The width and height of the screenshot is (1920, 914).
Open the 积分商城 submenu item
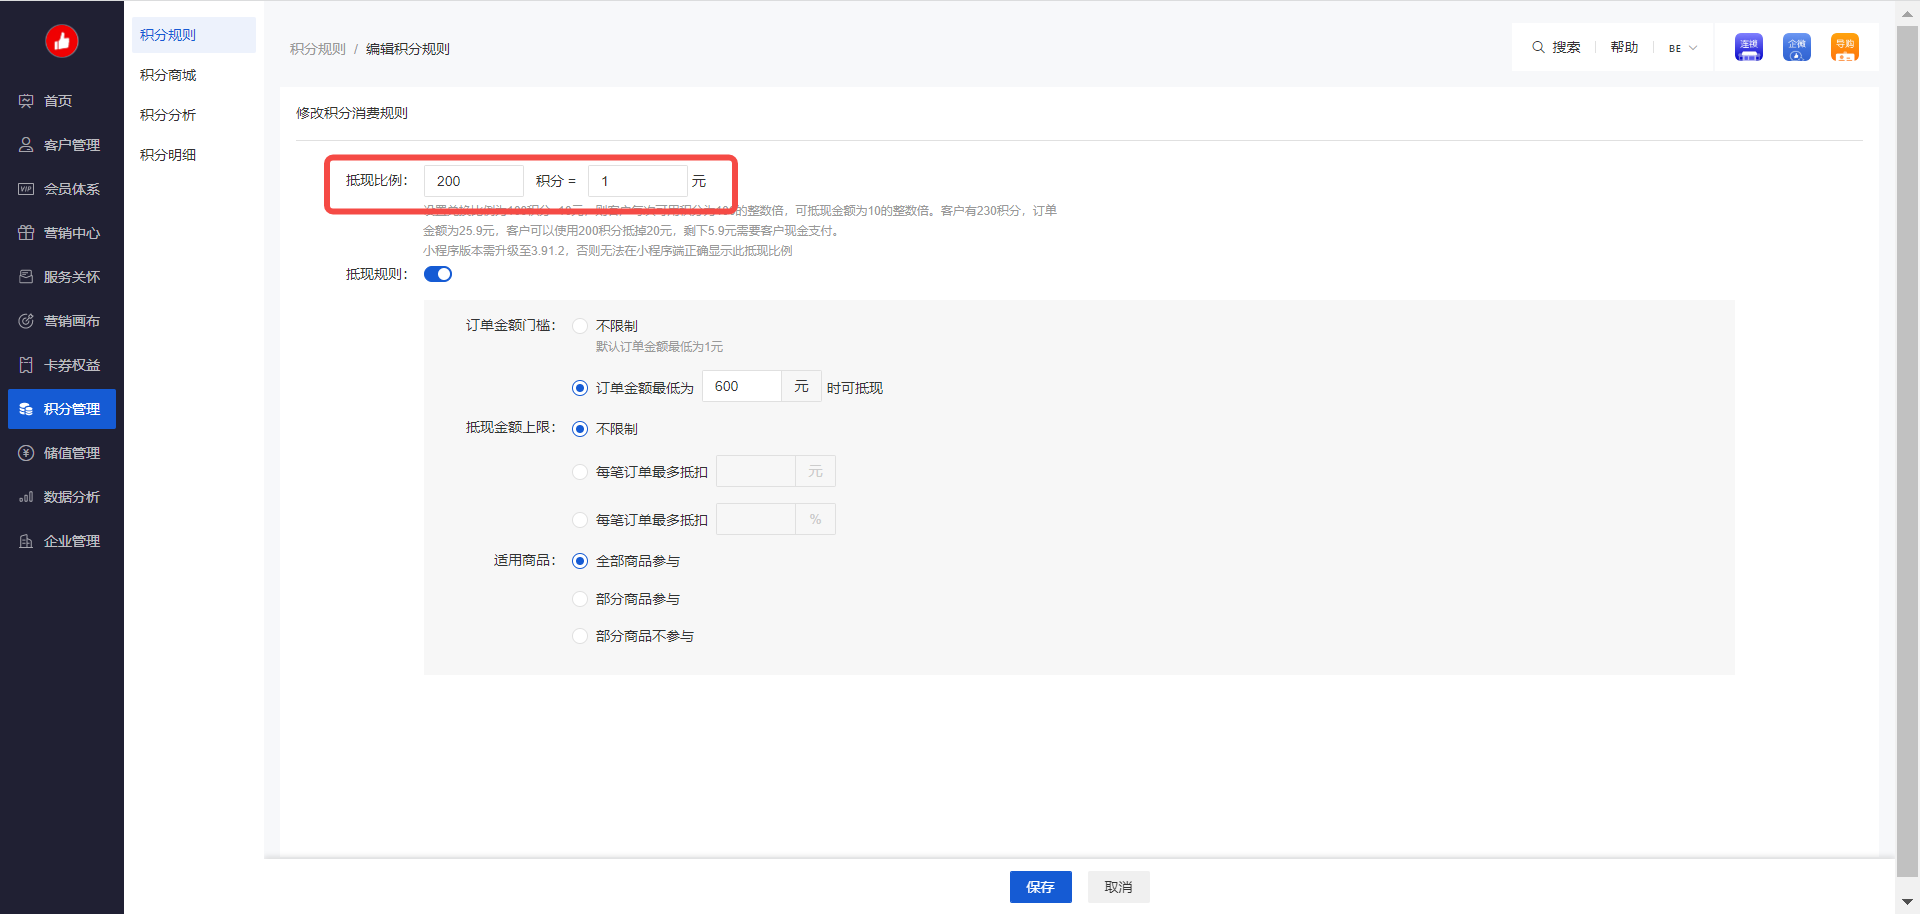tap(168, 75)
